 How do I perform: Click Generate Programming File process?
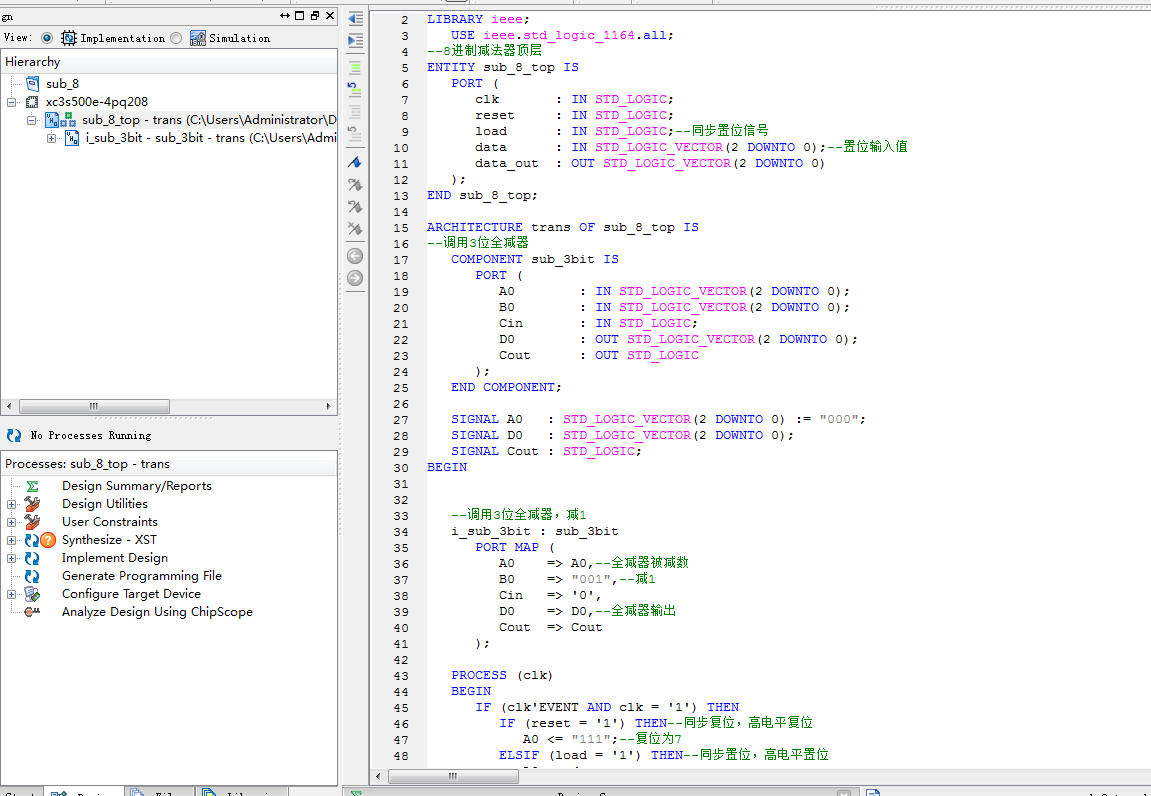[141, 576]
